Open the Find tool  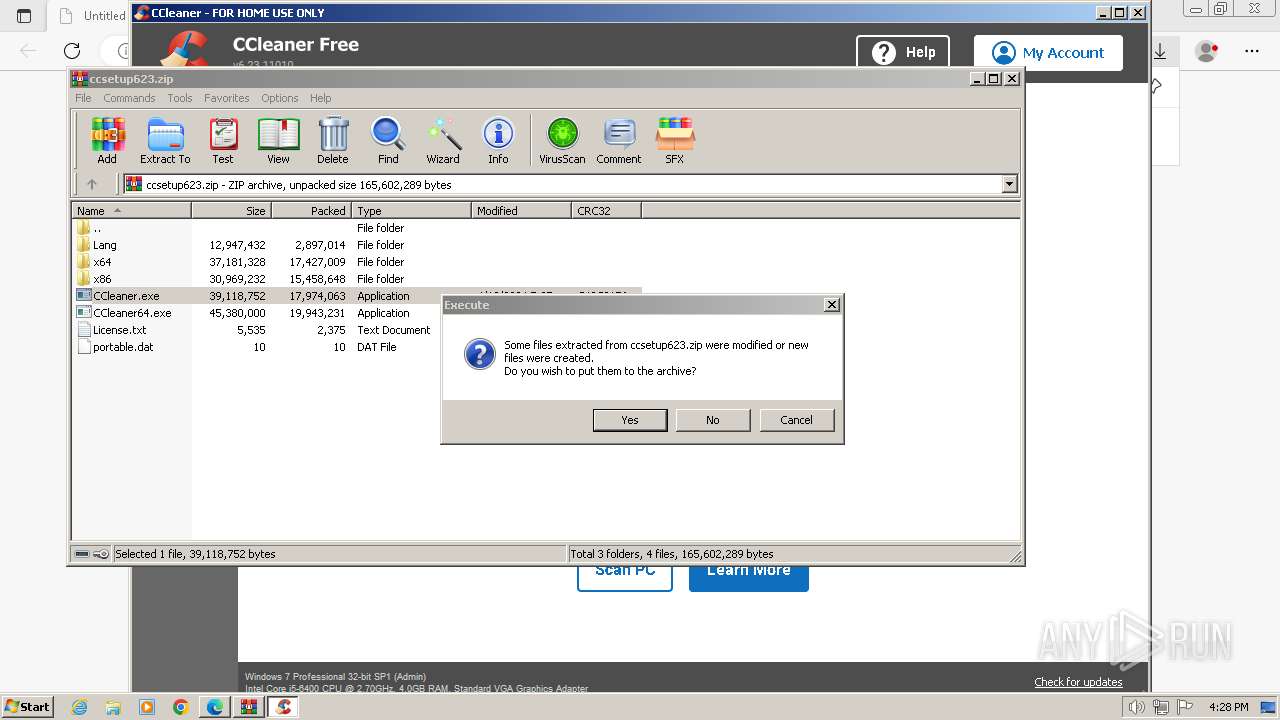[x=388, y=140]
